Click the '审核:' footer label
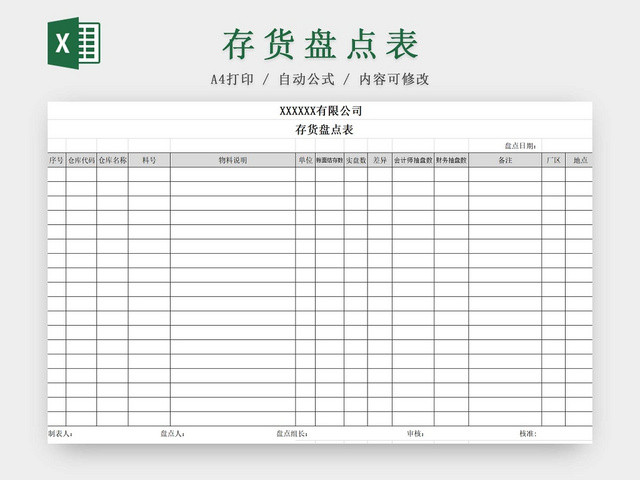Screen dimensions: 640x480 (415, 434)
